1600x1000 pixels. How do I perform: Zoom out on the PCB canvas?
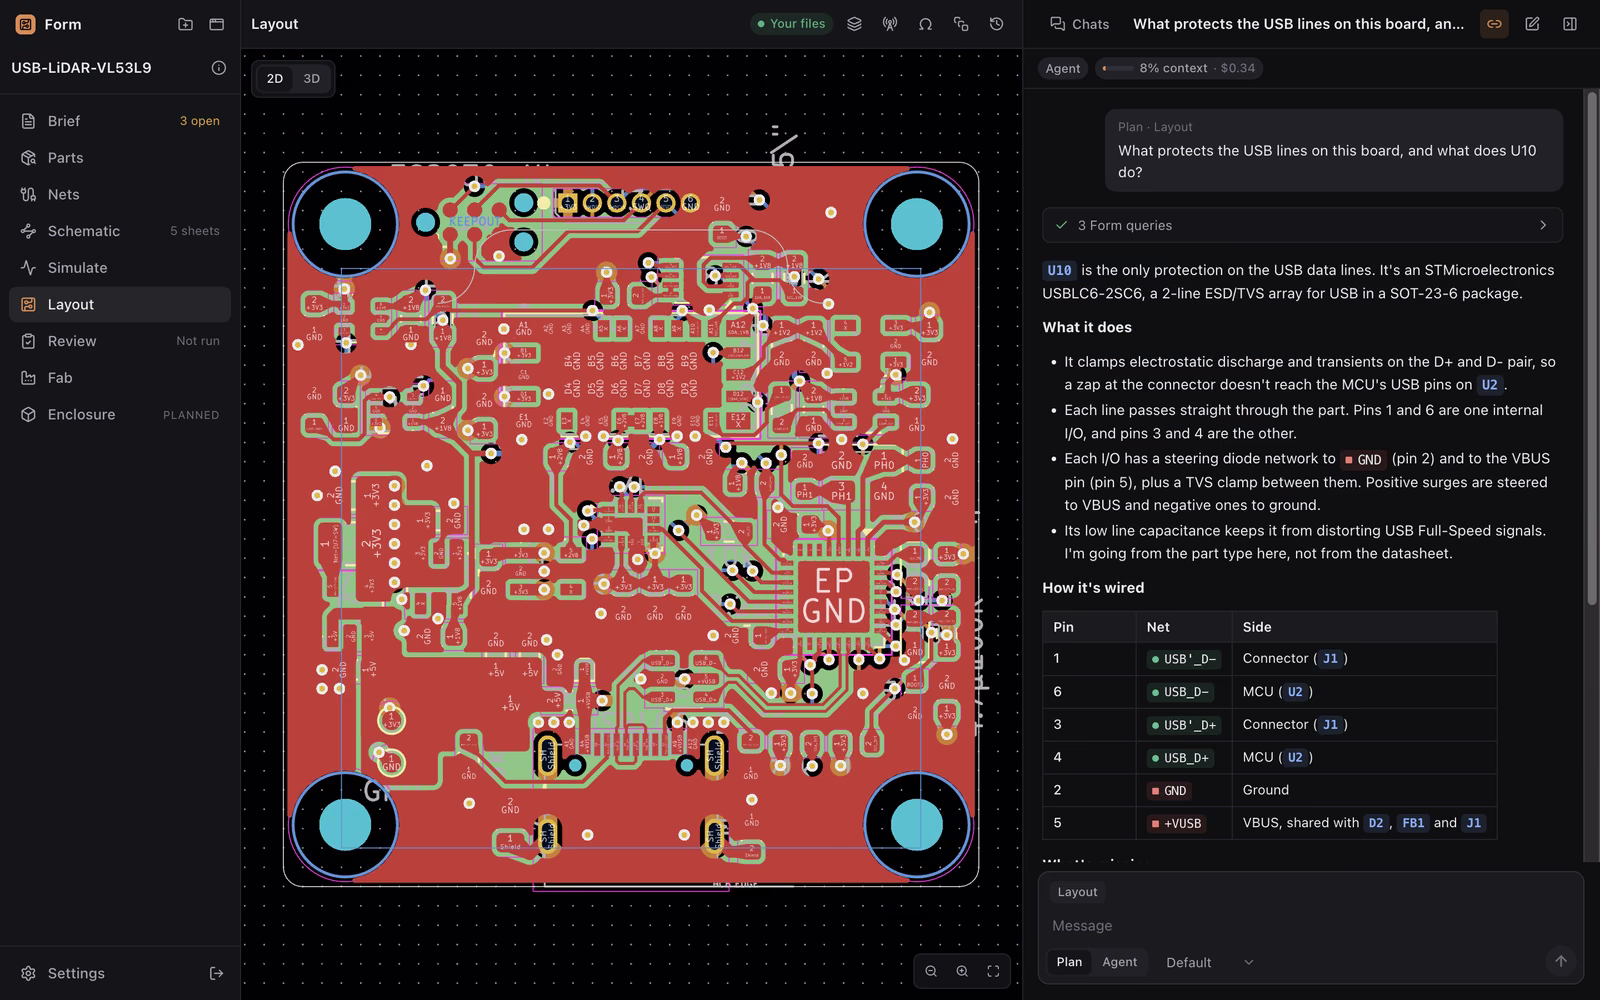click(x=931, y=971)
